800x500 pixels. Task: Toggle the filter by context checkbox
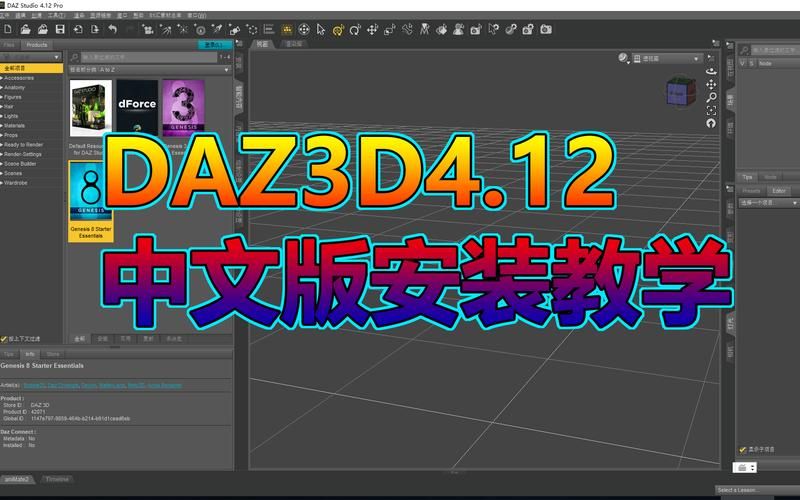4,339
